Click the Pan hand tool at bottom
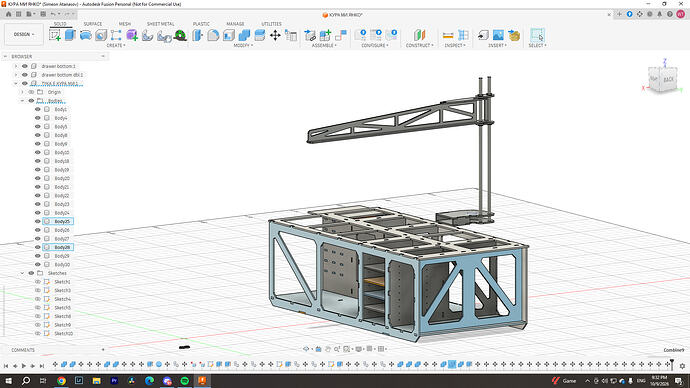The height and width of the screenshot is (388, 690). pos(328,349)
